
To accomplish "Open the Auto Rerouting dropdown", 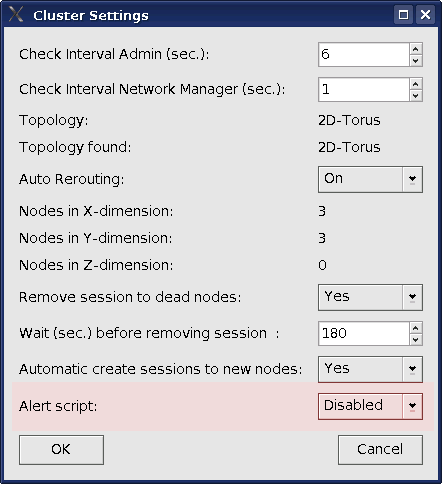I will click(412, 179).
